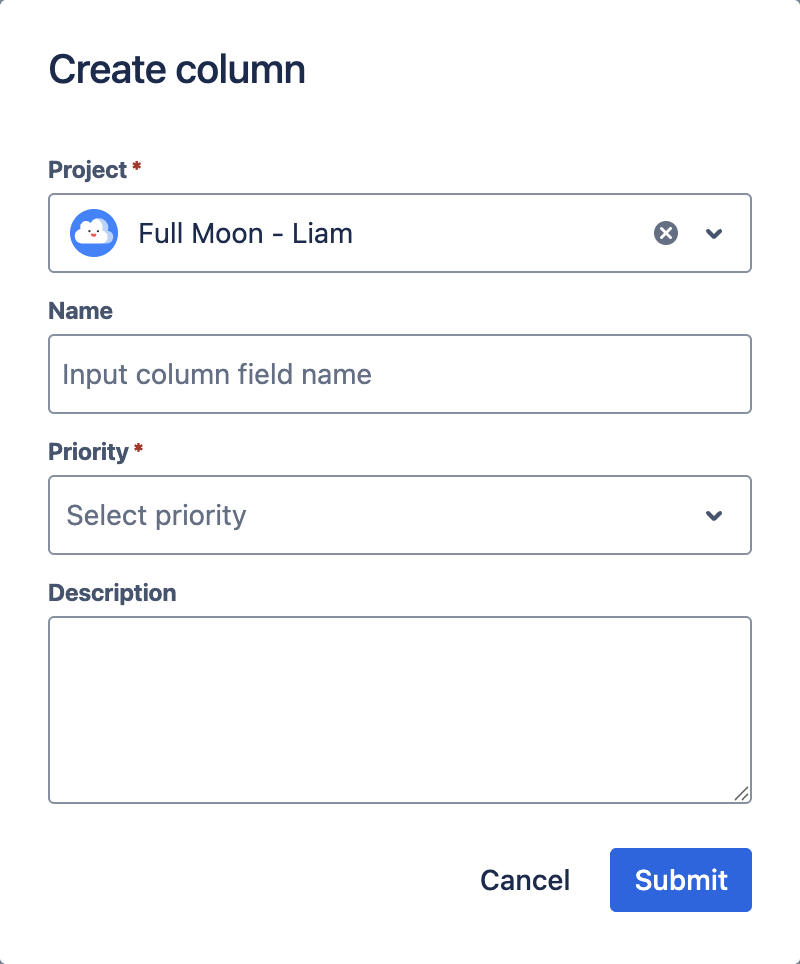The width and height of the screenshot is (800, 964).
Task: Click the Full Moon project cloud avatar
Action: click(x=94, y=233)
